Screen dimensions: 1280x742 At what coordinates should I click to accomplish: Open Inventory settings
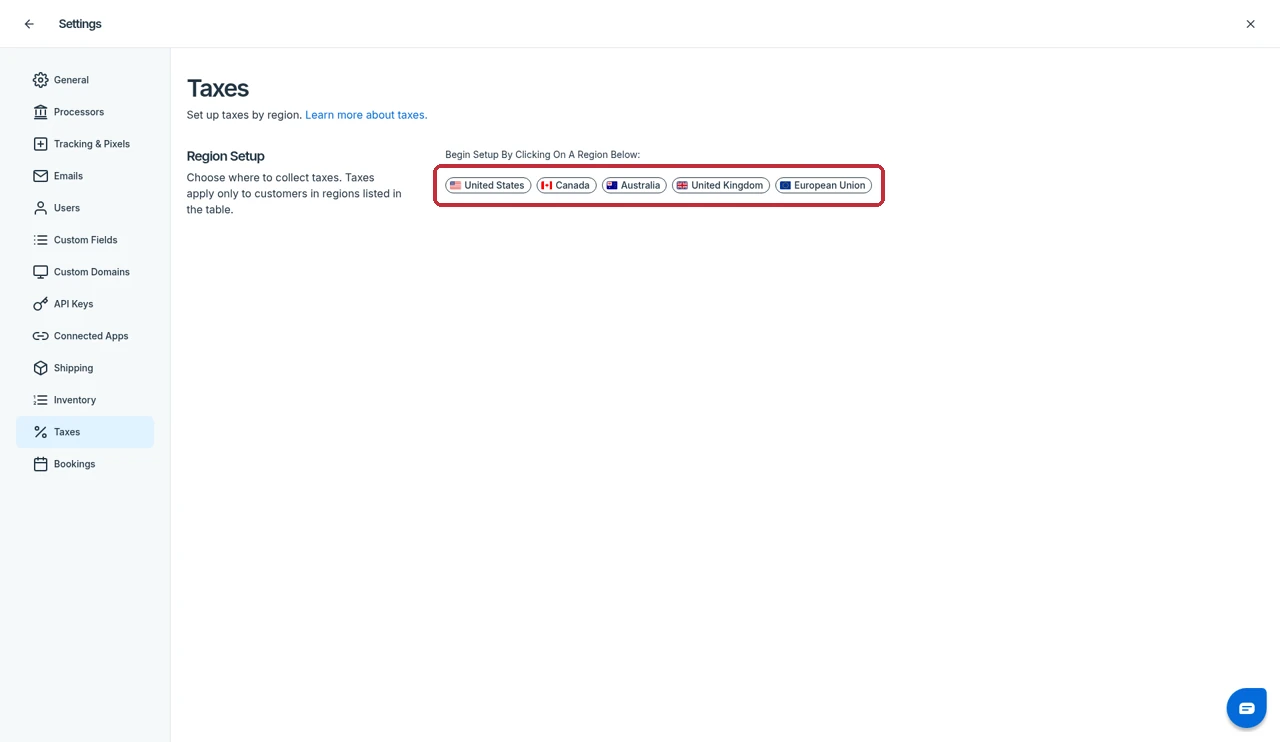(x=85, y=400)
